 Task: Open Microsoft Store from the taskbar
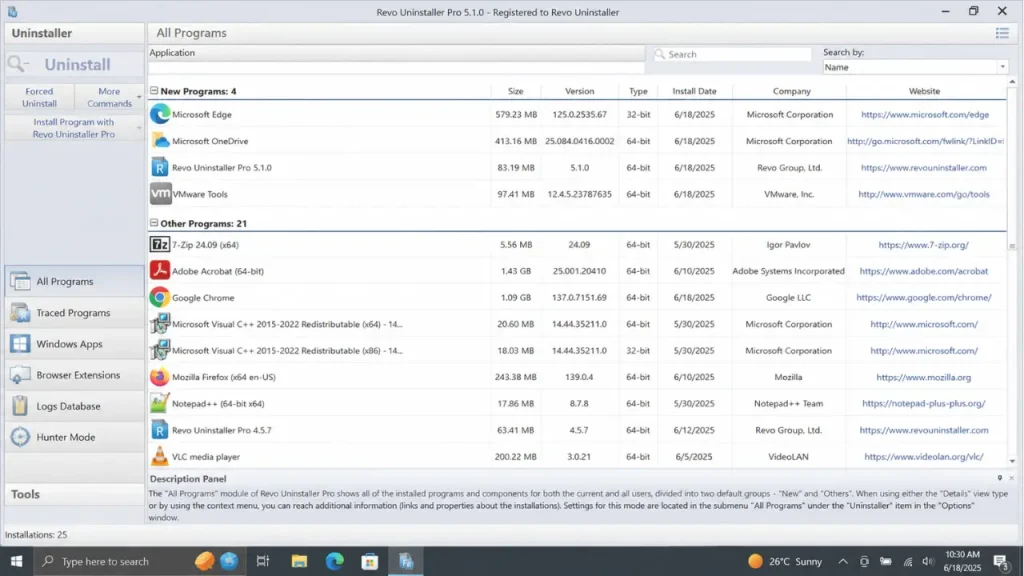[x=370, y=561]
